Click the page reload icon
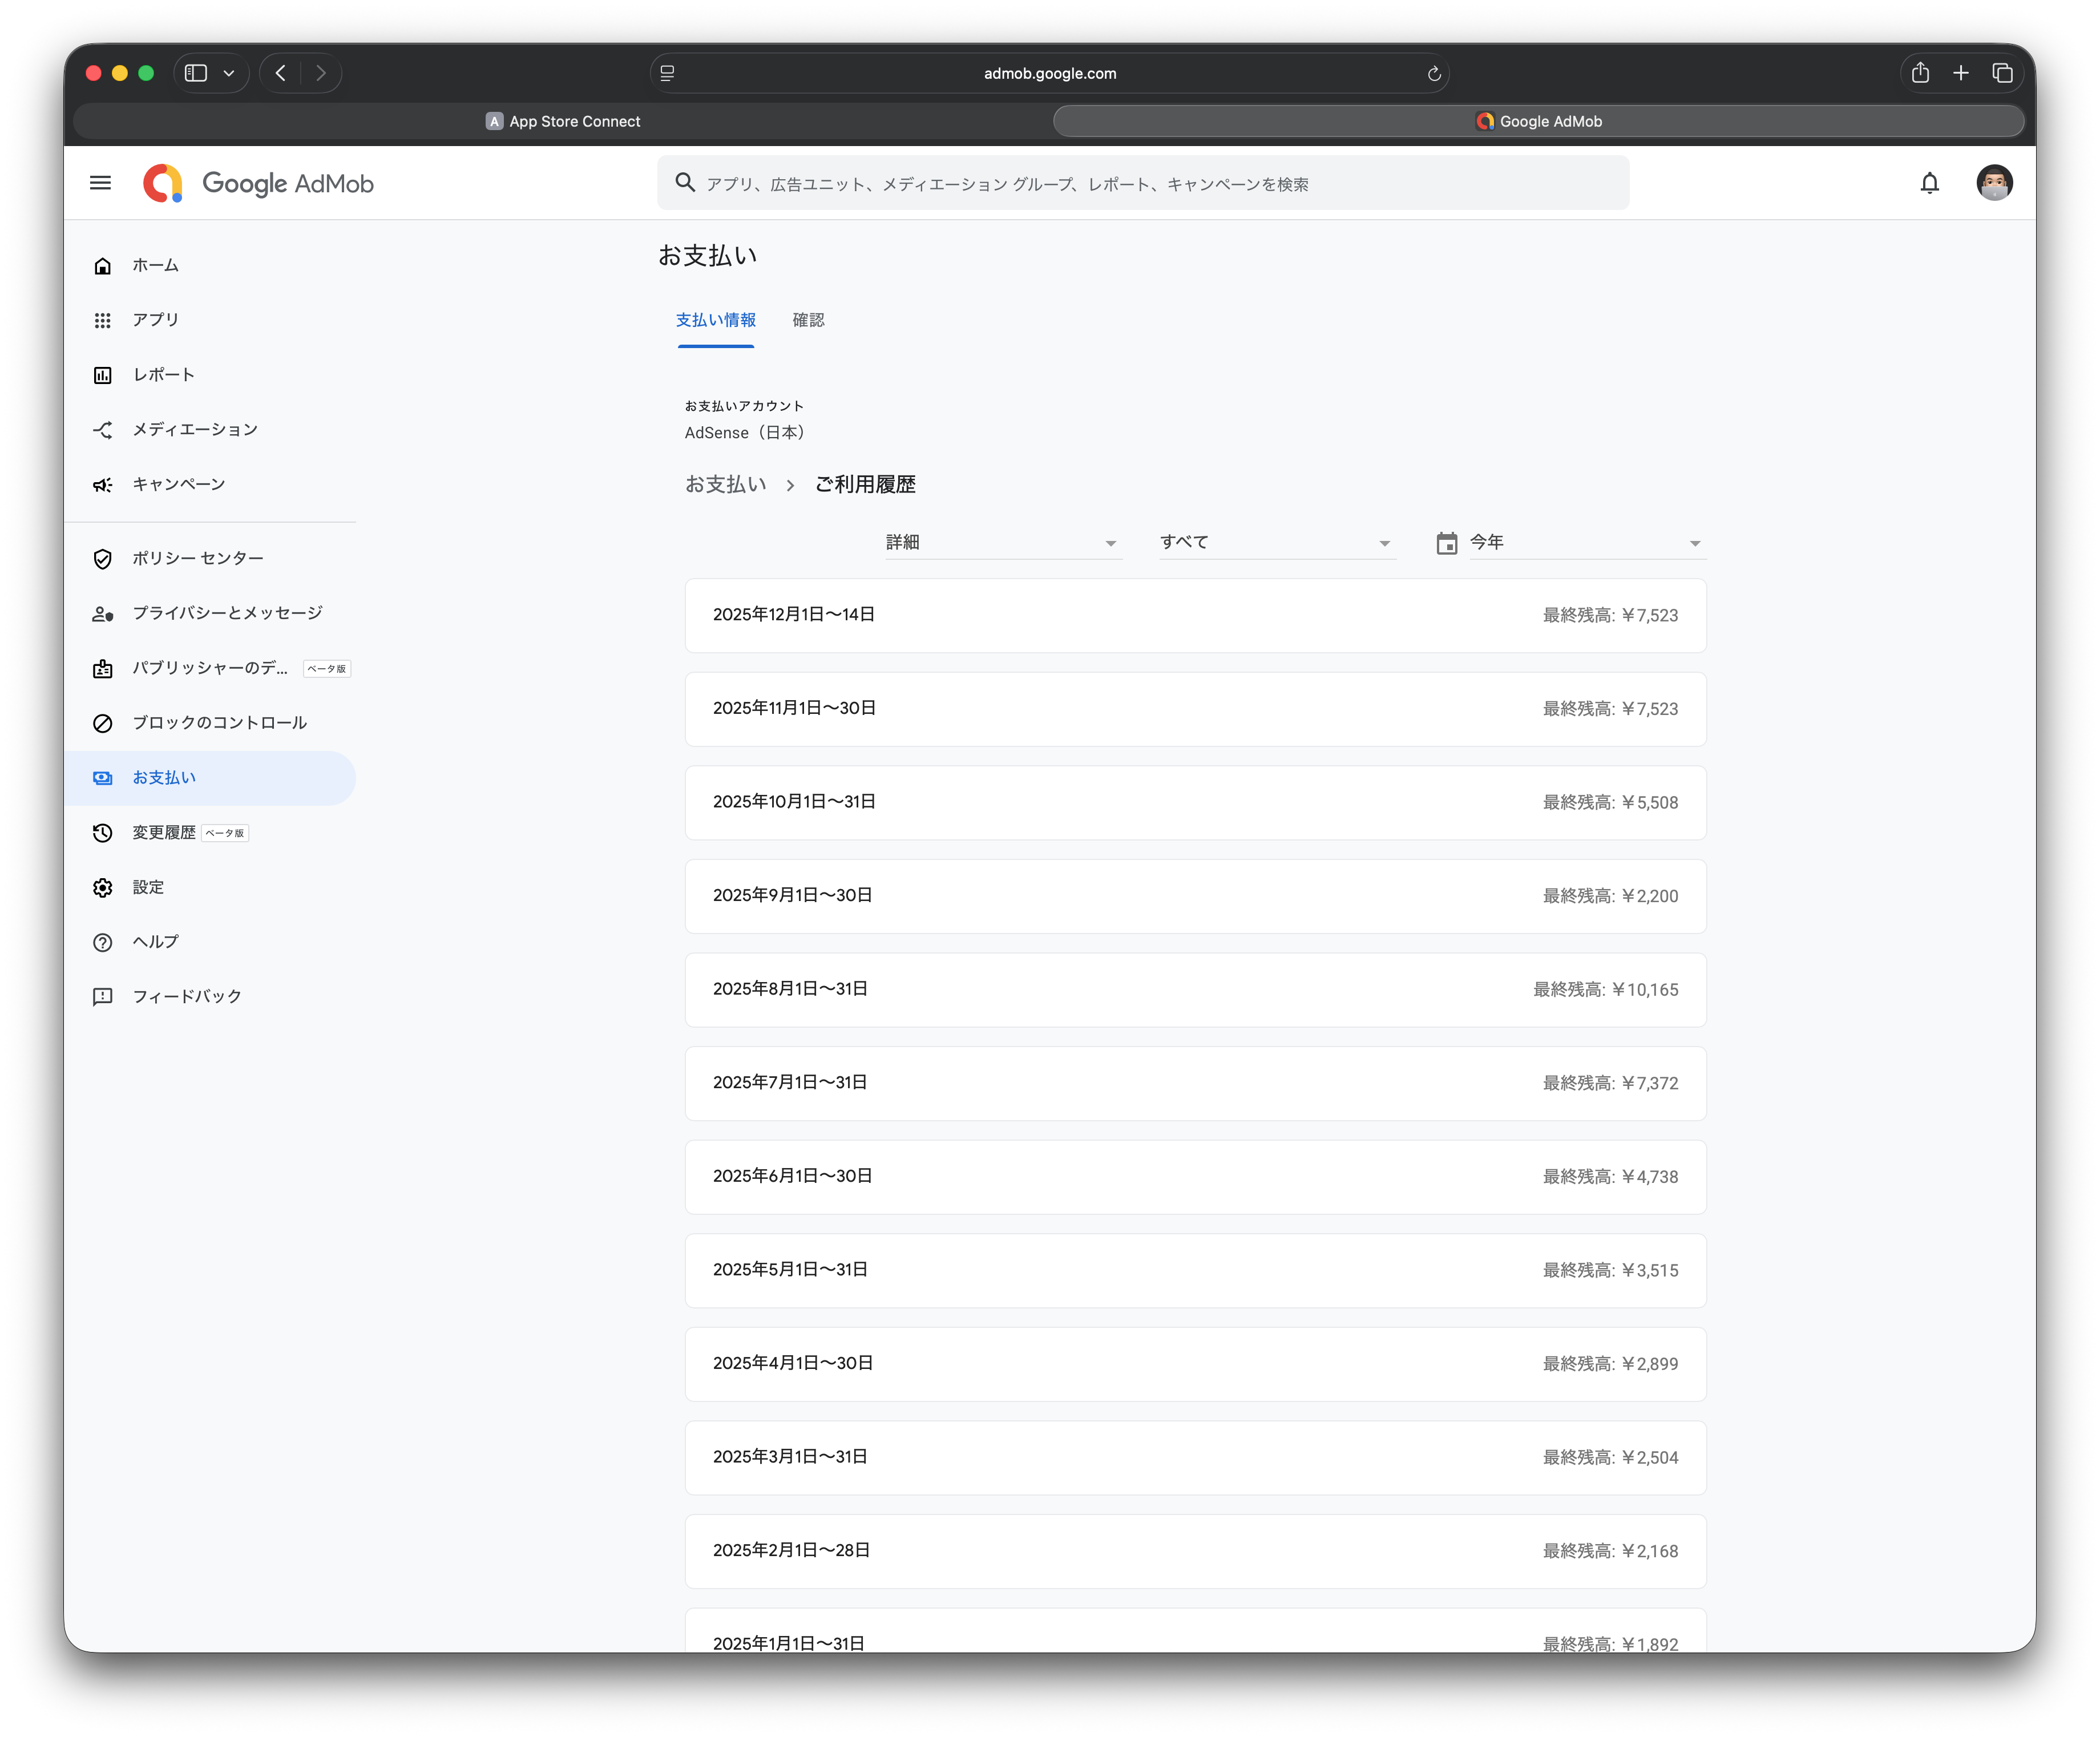The image size is (2100, 1737). click(1433, 74)
